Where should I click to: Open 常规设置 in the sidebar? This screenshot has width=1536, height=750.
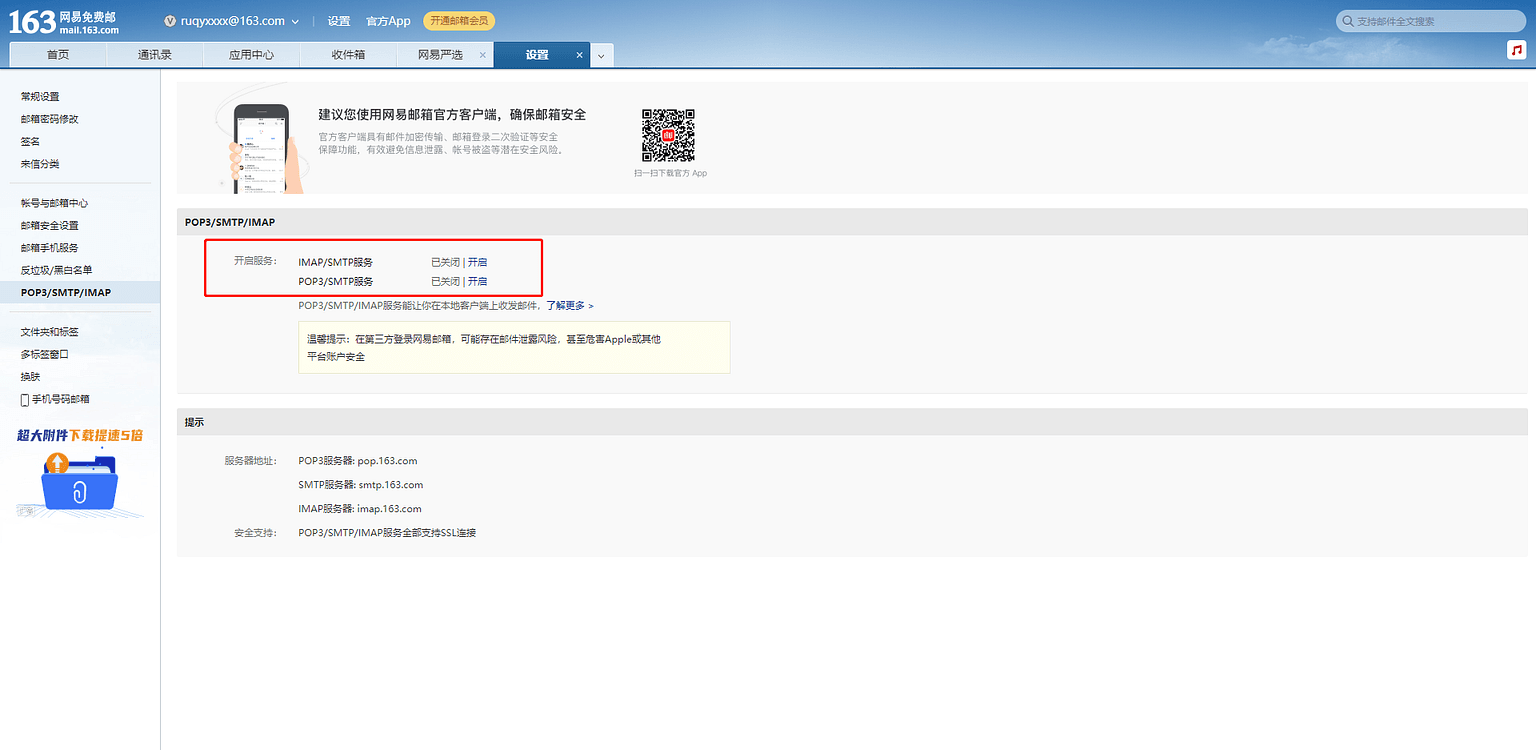40,97
